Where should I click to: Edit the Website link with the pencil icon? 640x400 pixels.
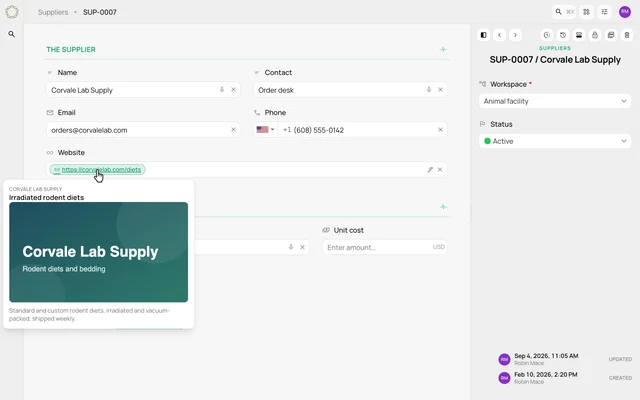[x=430, y=169]
